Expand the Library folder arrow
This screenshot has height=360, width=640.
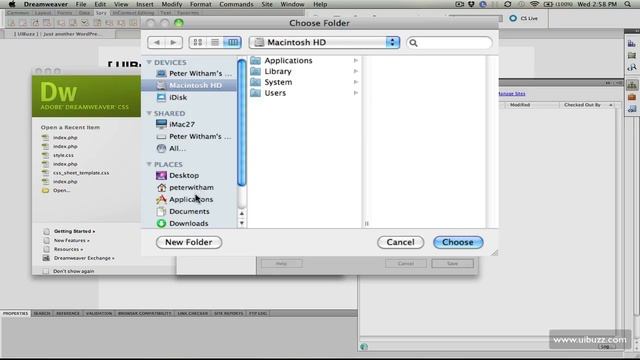pos(356,71)
